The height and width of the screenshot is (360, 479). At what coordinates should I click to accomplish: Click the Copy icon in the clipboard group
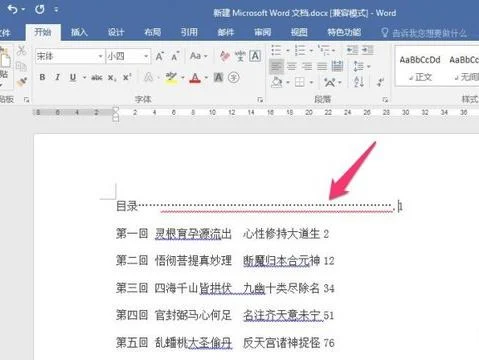click(x=21, y=66)
